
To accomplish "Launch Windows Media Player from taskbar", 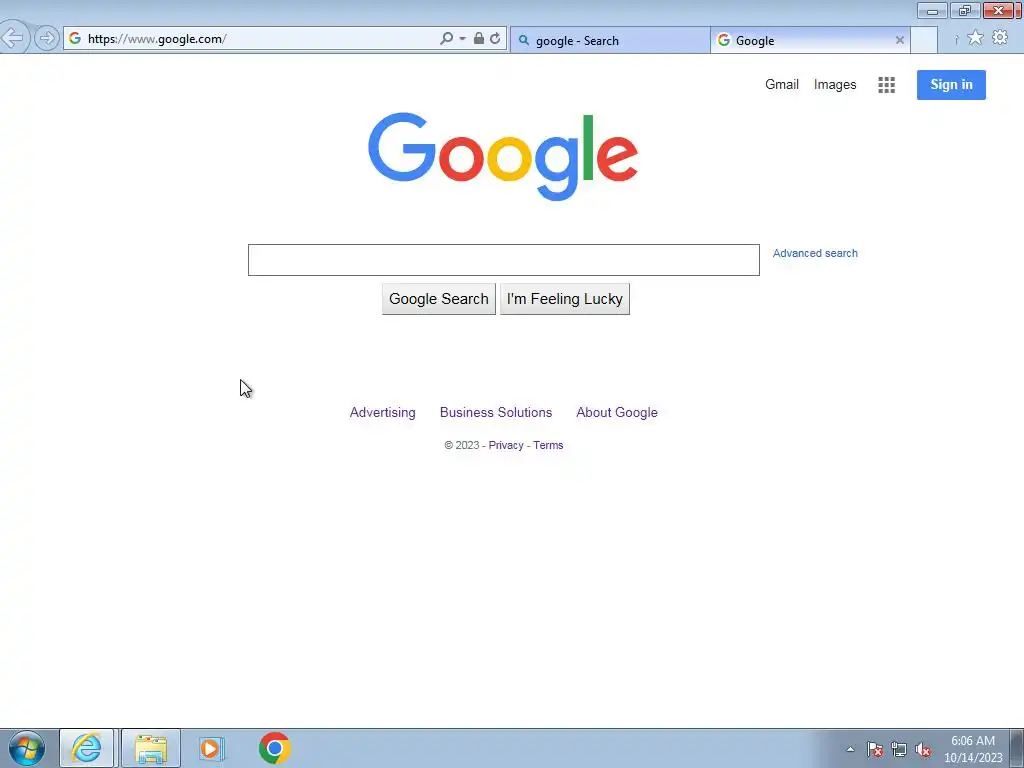I will [211, 748].
